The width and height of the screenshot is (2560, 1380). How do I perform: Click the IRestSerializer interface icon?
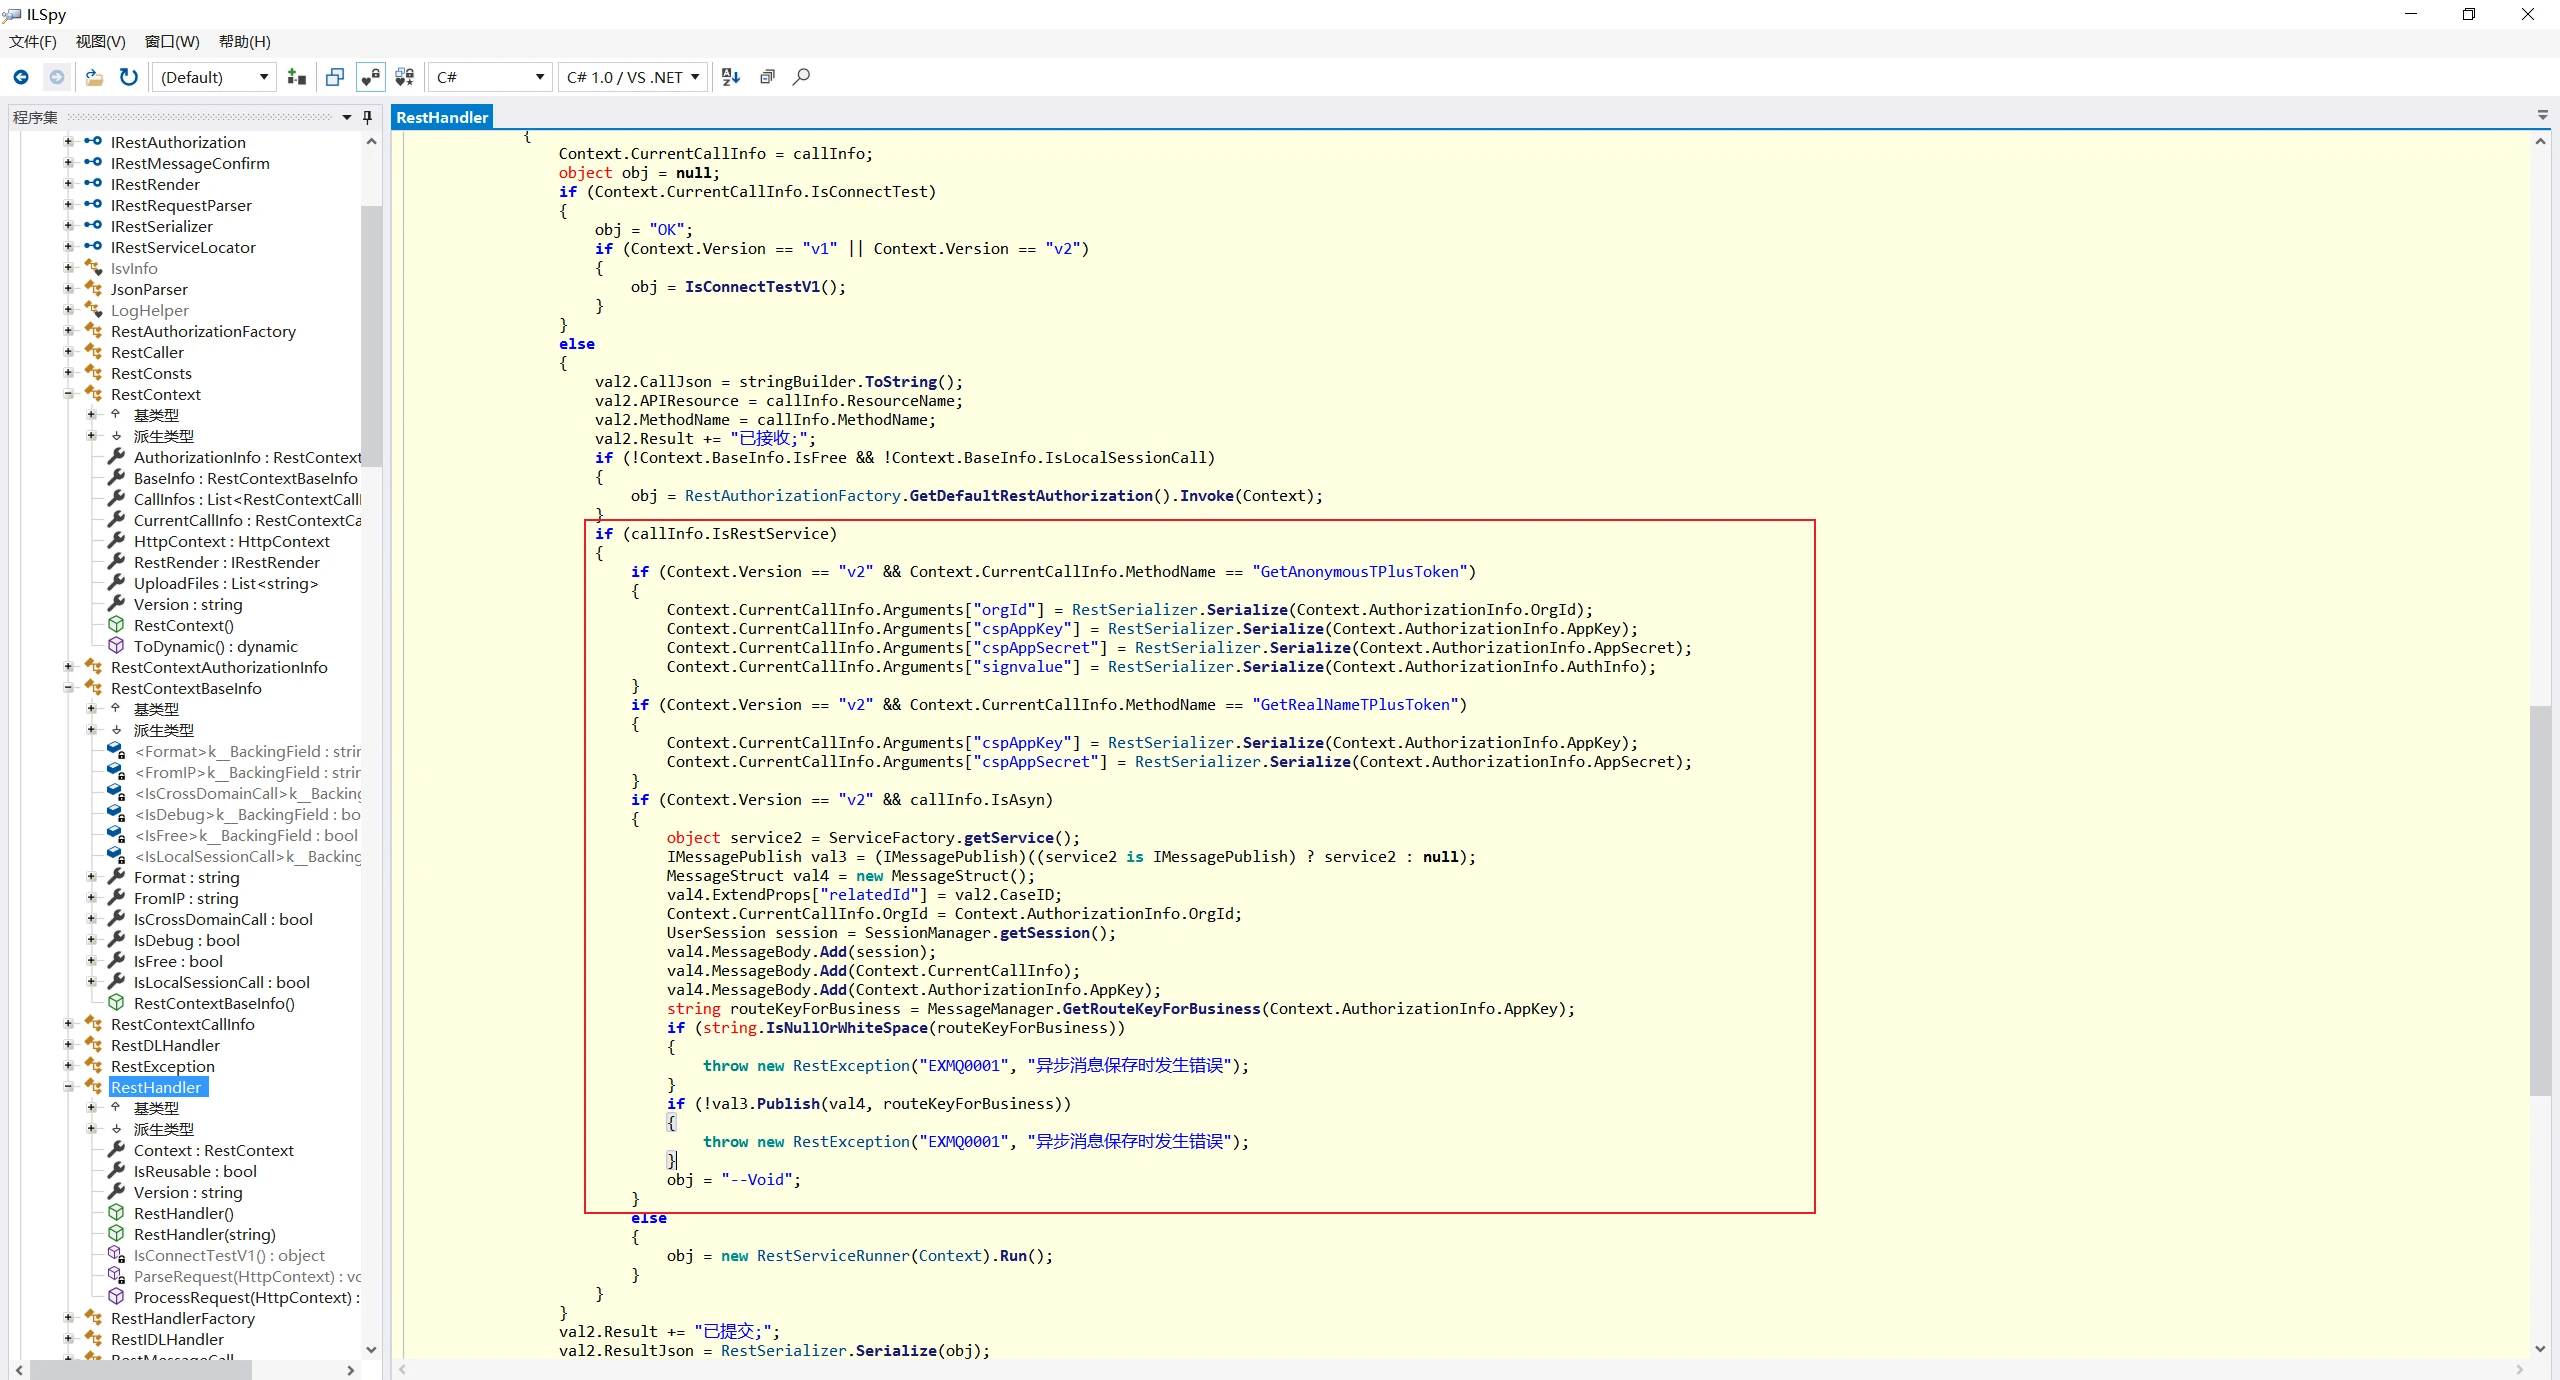pyautogui.click(x=93, y=226)
